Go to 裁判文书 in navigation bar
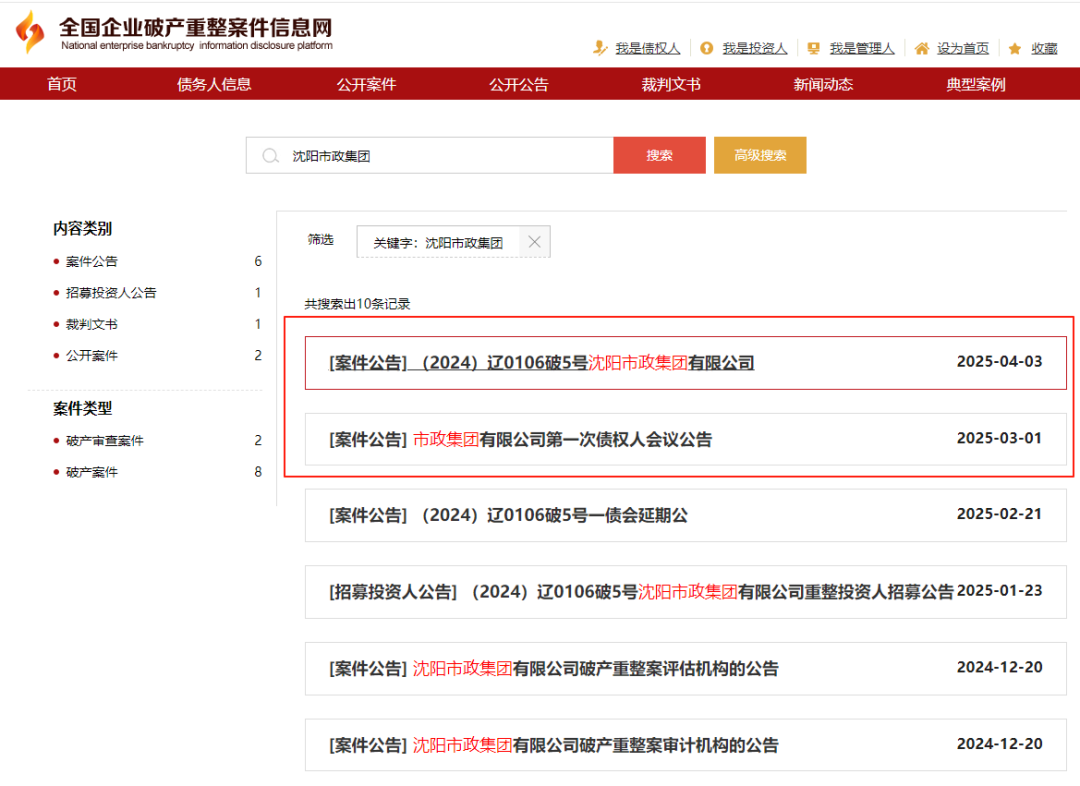 [x=671, y=85]
